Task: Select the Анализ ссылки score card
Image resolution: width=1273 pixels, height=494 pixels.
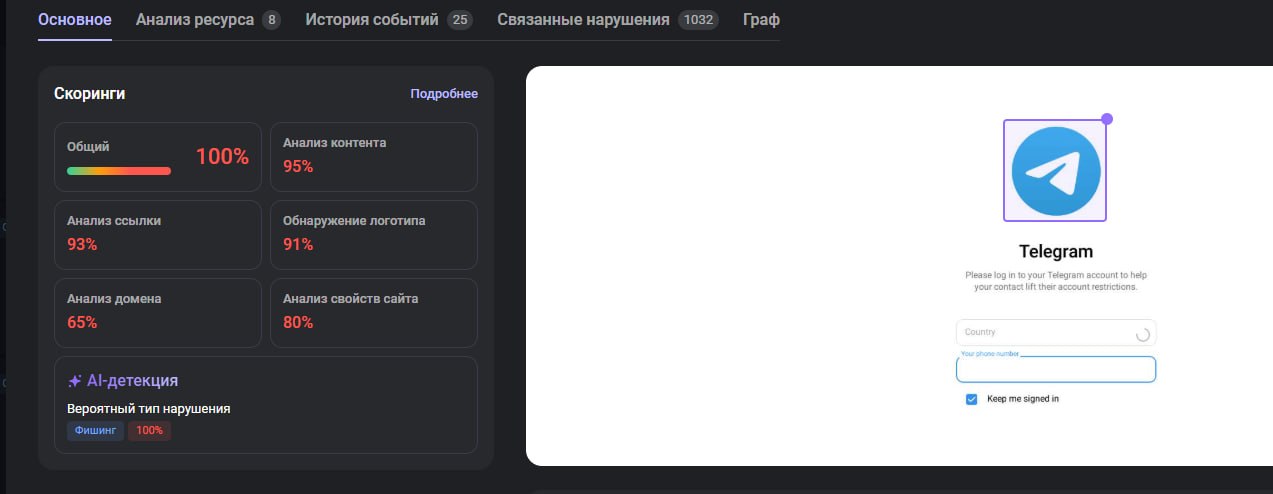Action: pos(158,235)
